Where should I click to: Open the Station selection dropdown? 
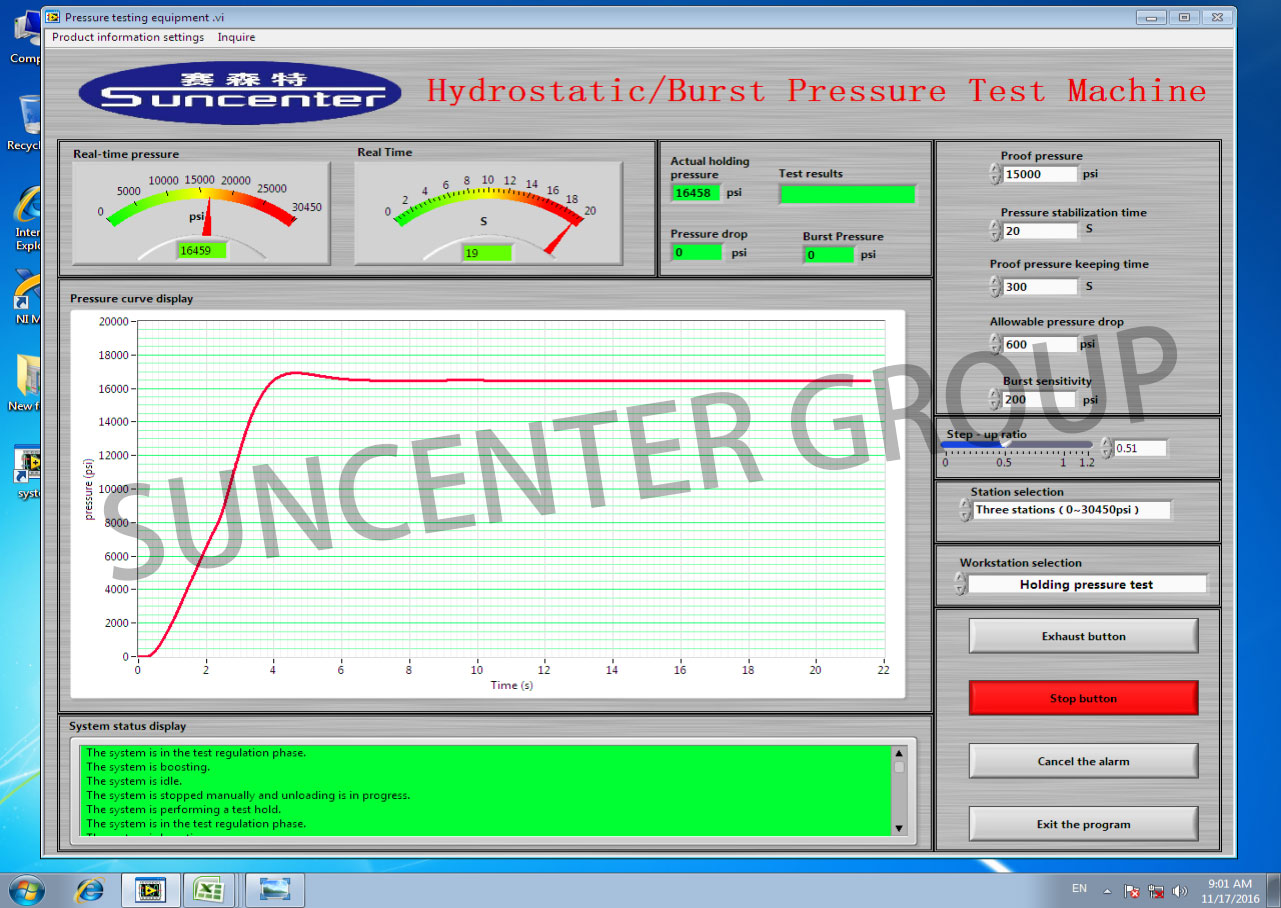[1071, 510]
